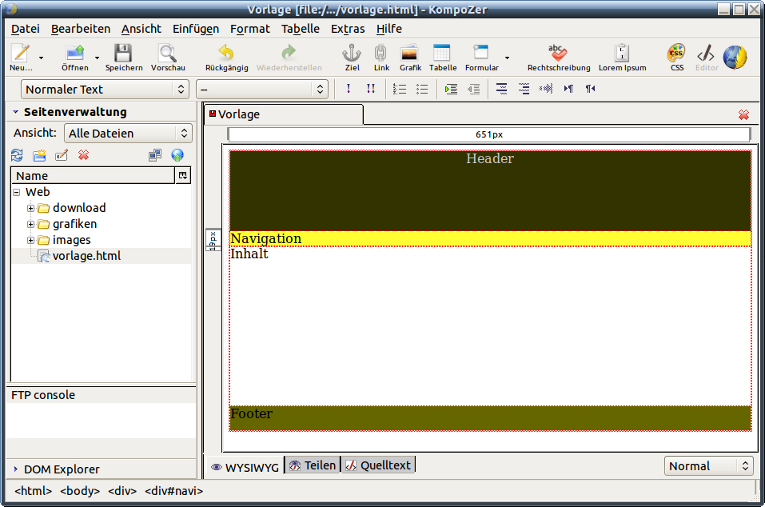This screenshot has height=507, width=765.
Task: Expand the download folder
Action: [30, 208]
